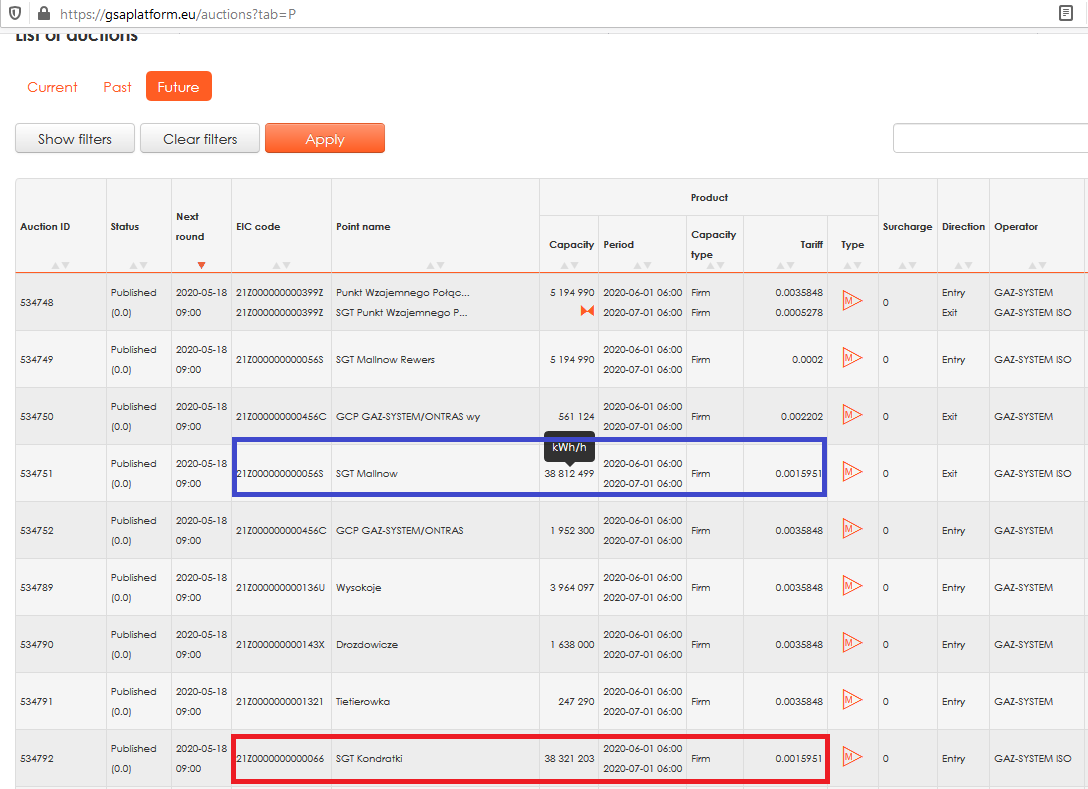The width and height of the screenshot is (1088, 789).
Task: Click the monthly type icon for auction 534791
Action: point(852,699)
